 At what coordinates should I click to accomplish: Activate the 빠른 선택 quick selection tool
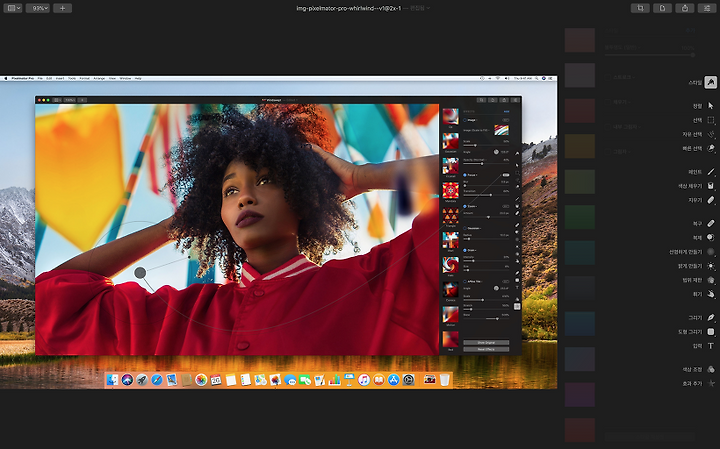point(711,148)
